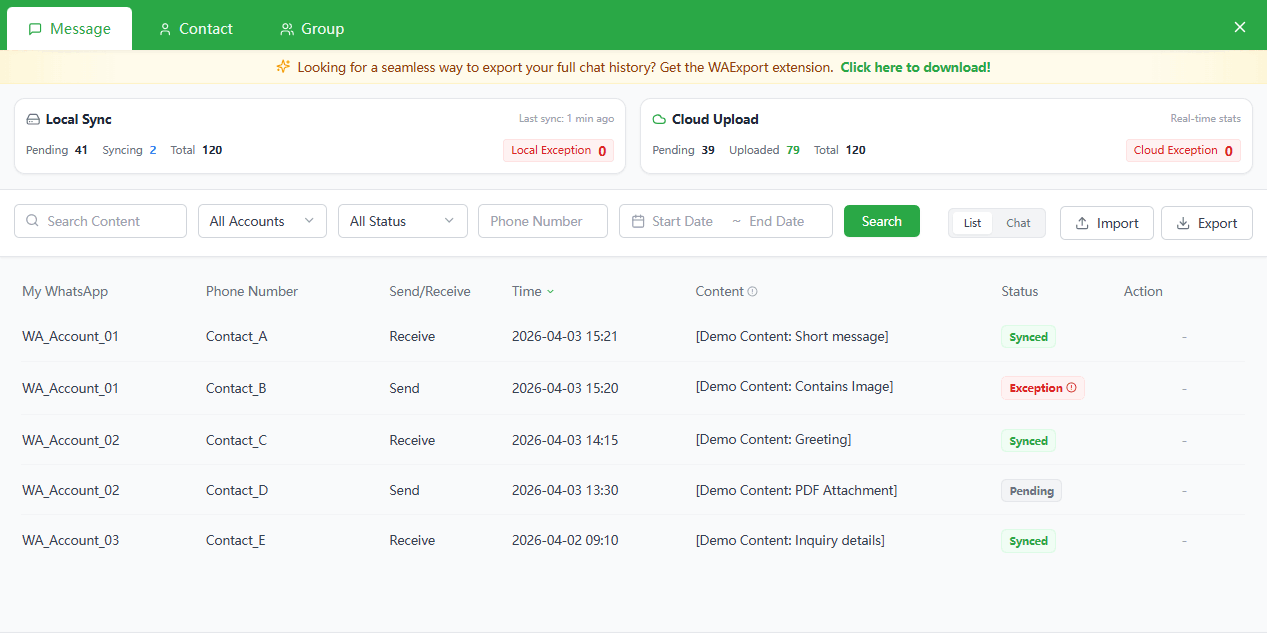Viewport: 1267px width, 633px height.
Task: Switch to List view
Action: [x=972, y=223]
